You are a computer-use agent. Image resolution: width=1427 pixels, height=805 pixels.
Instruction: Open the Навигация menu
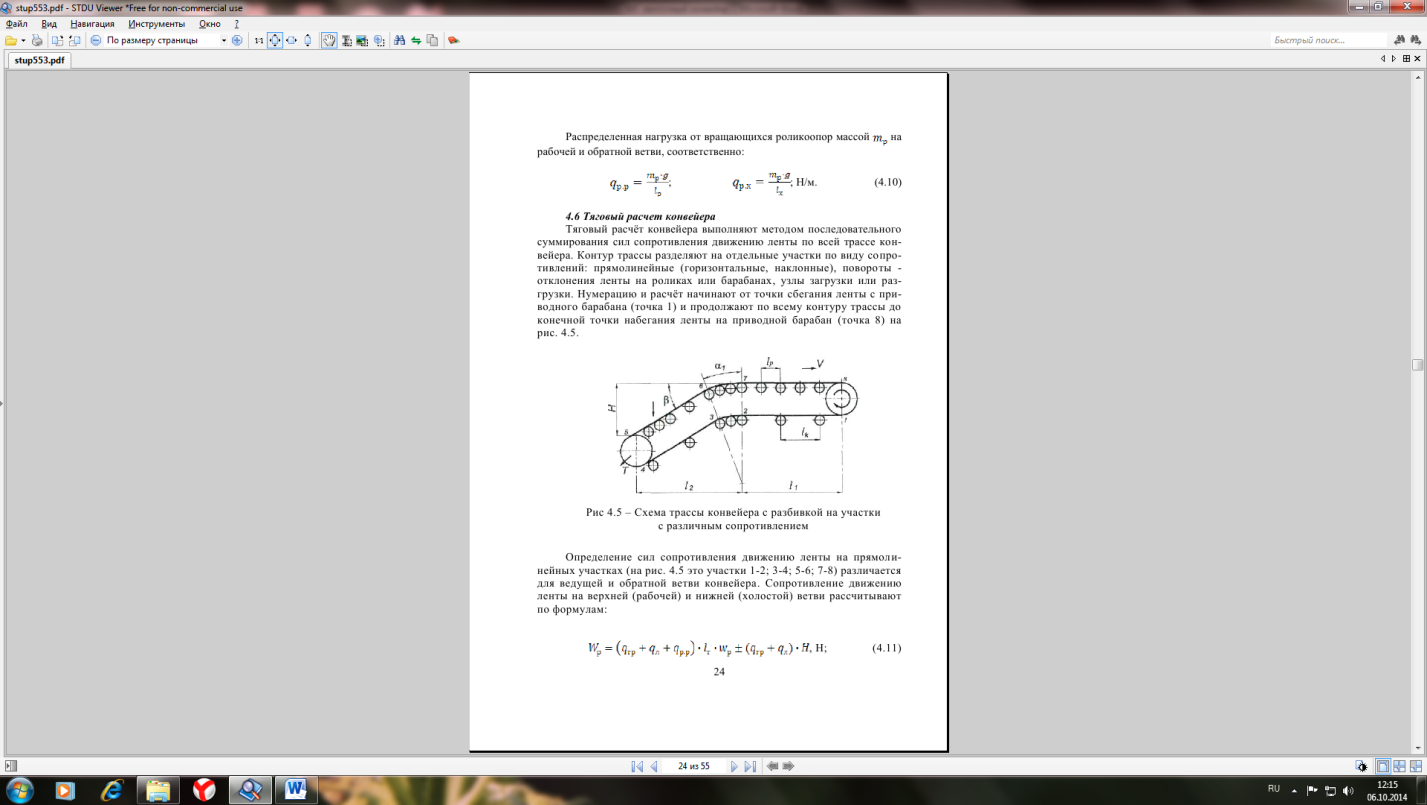(x=92, y=23)
